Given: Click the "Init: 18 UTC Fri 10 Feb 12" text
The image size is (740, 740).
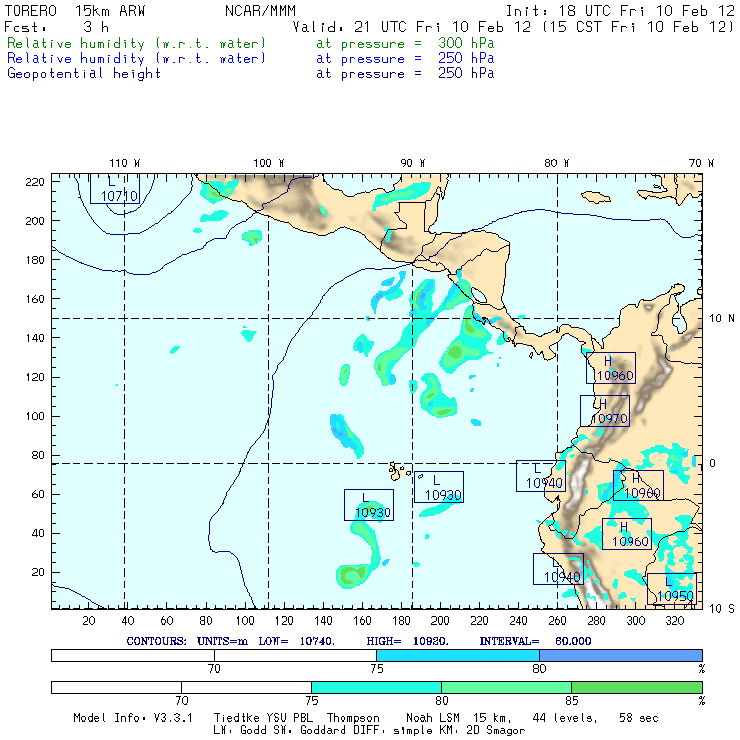Looking at the screenshot, I should (620, 11).
